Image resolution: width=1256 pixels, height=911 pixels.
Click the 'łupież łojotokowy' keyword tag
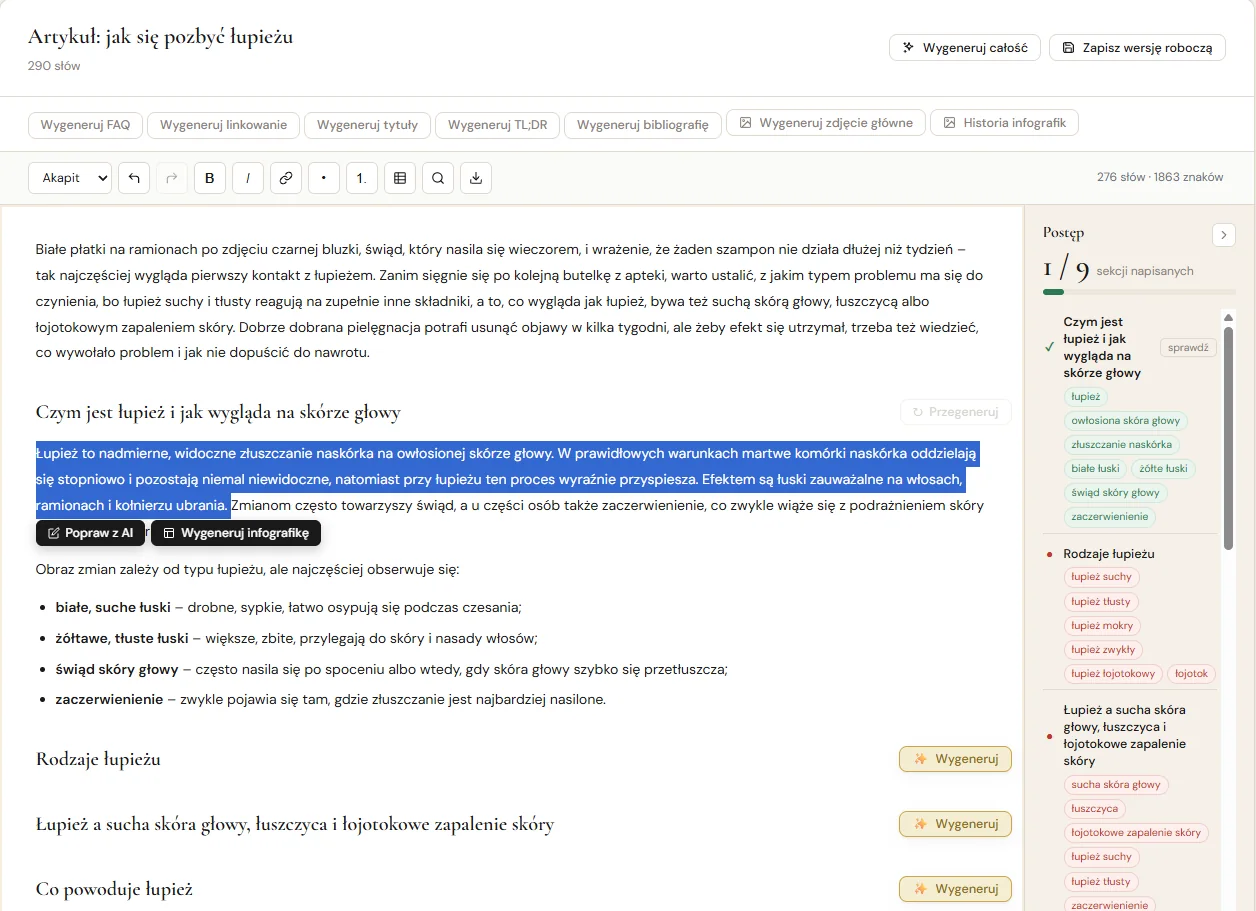1113,674
